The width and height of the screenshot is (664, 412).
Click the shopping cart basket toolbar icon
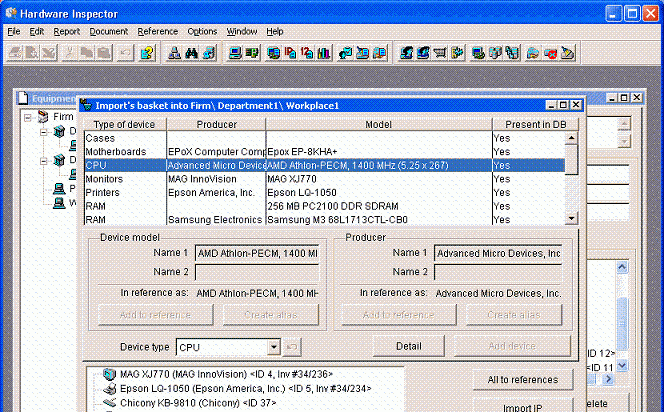(x=440, y=53)
